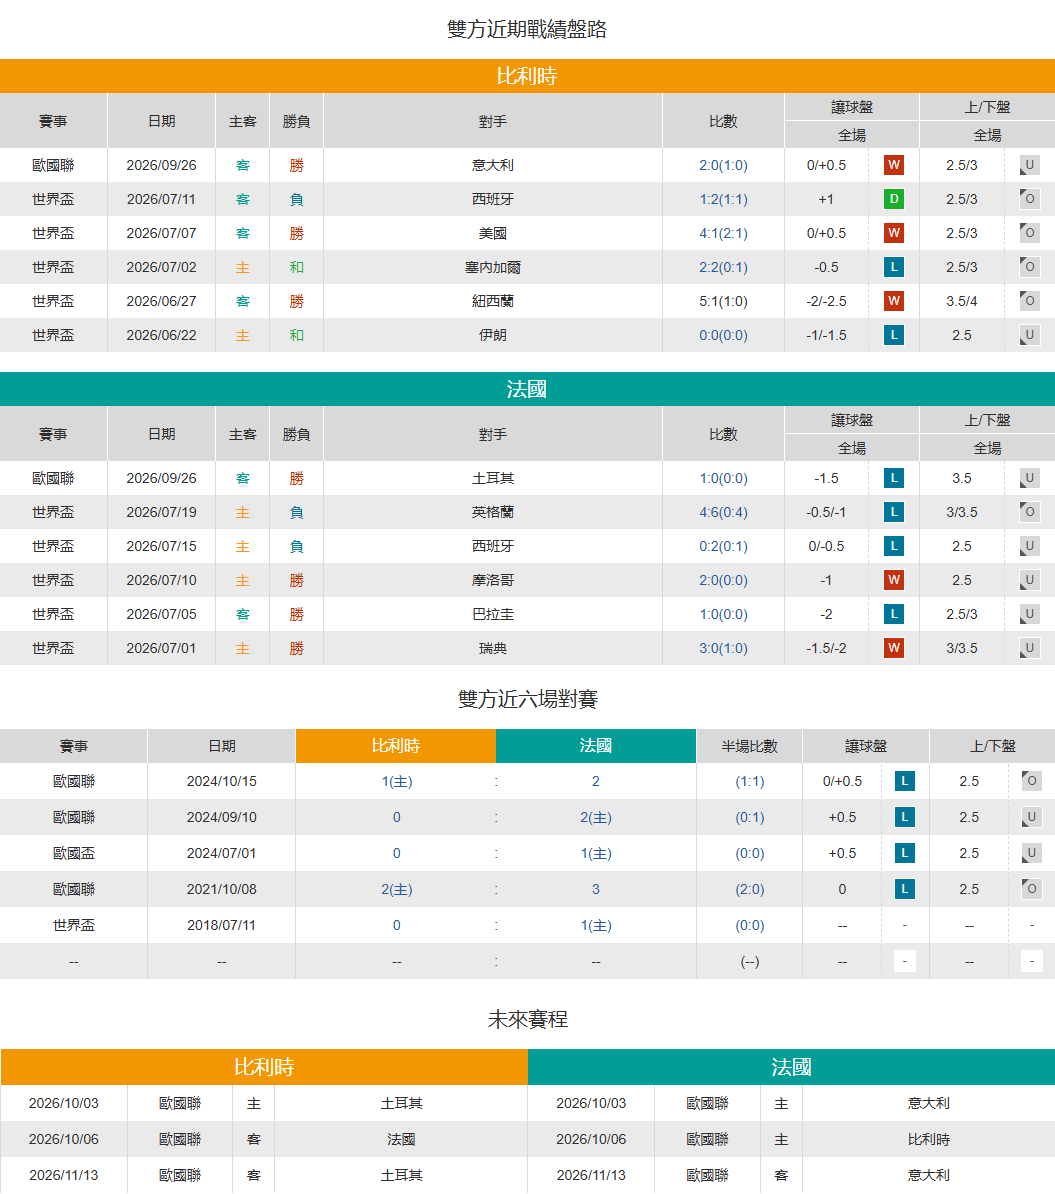
Task: Click the L badge in 2021/10/08 head-to-head row
Action: [x=904, y=889]
